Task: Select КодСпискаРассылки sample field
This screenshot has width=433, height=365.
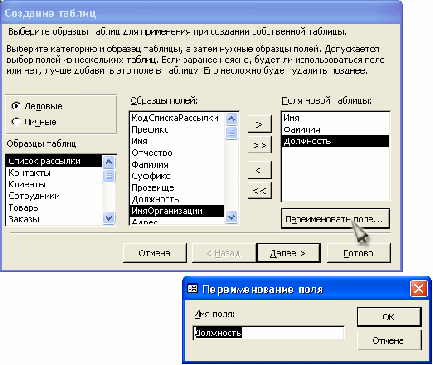Action: (177, 118)
